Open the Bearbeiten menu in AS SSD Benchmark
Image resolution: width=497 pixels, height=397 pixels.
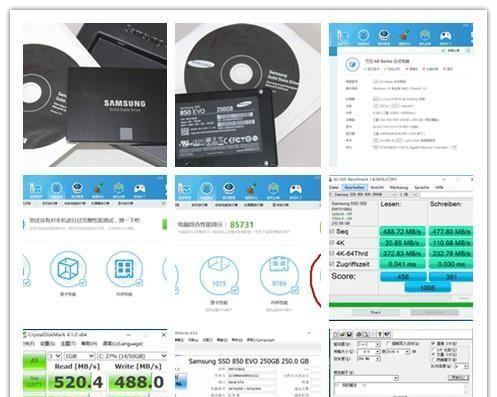tap(354, 187)
